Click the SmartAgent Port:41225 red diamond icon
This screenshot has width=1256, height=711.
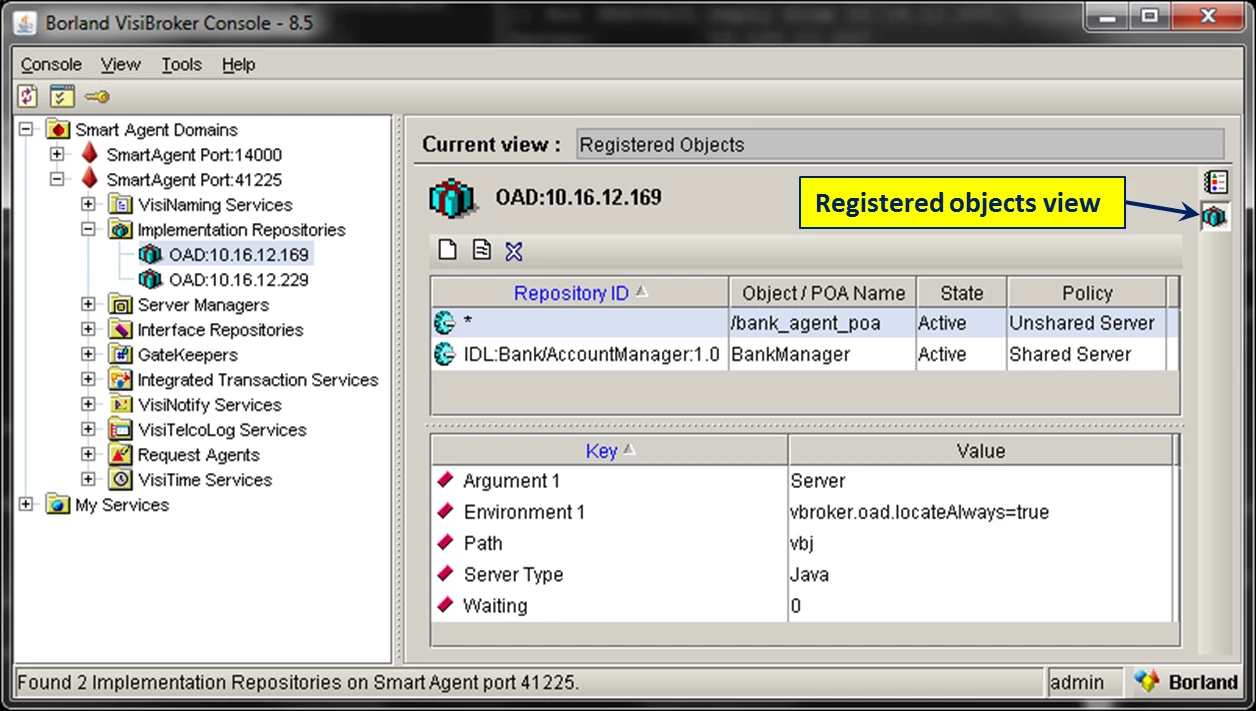(90, 179)
